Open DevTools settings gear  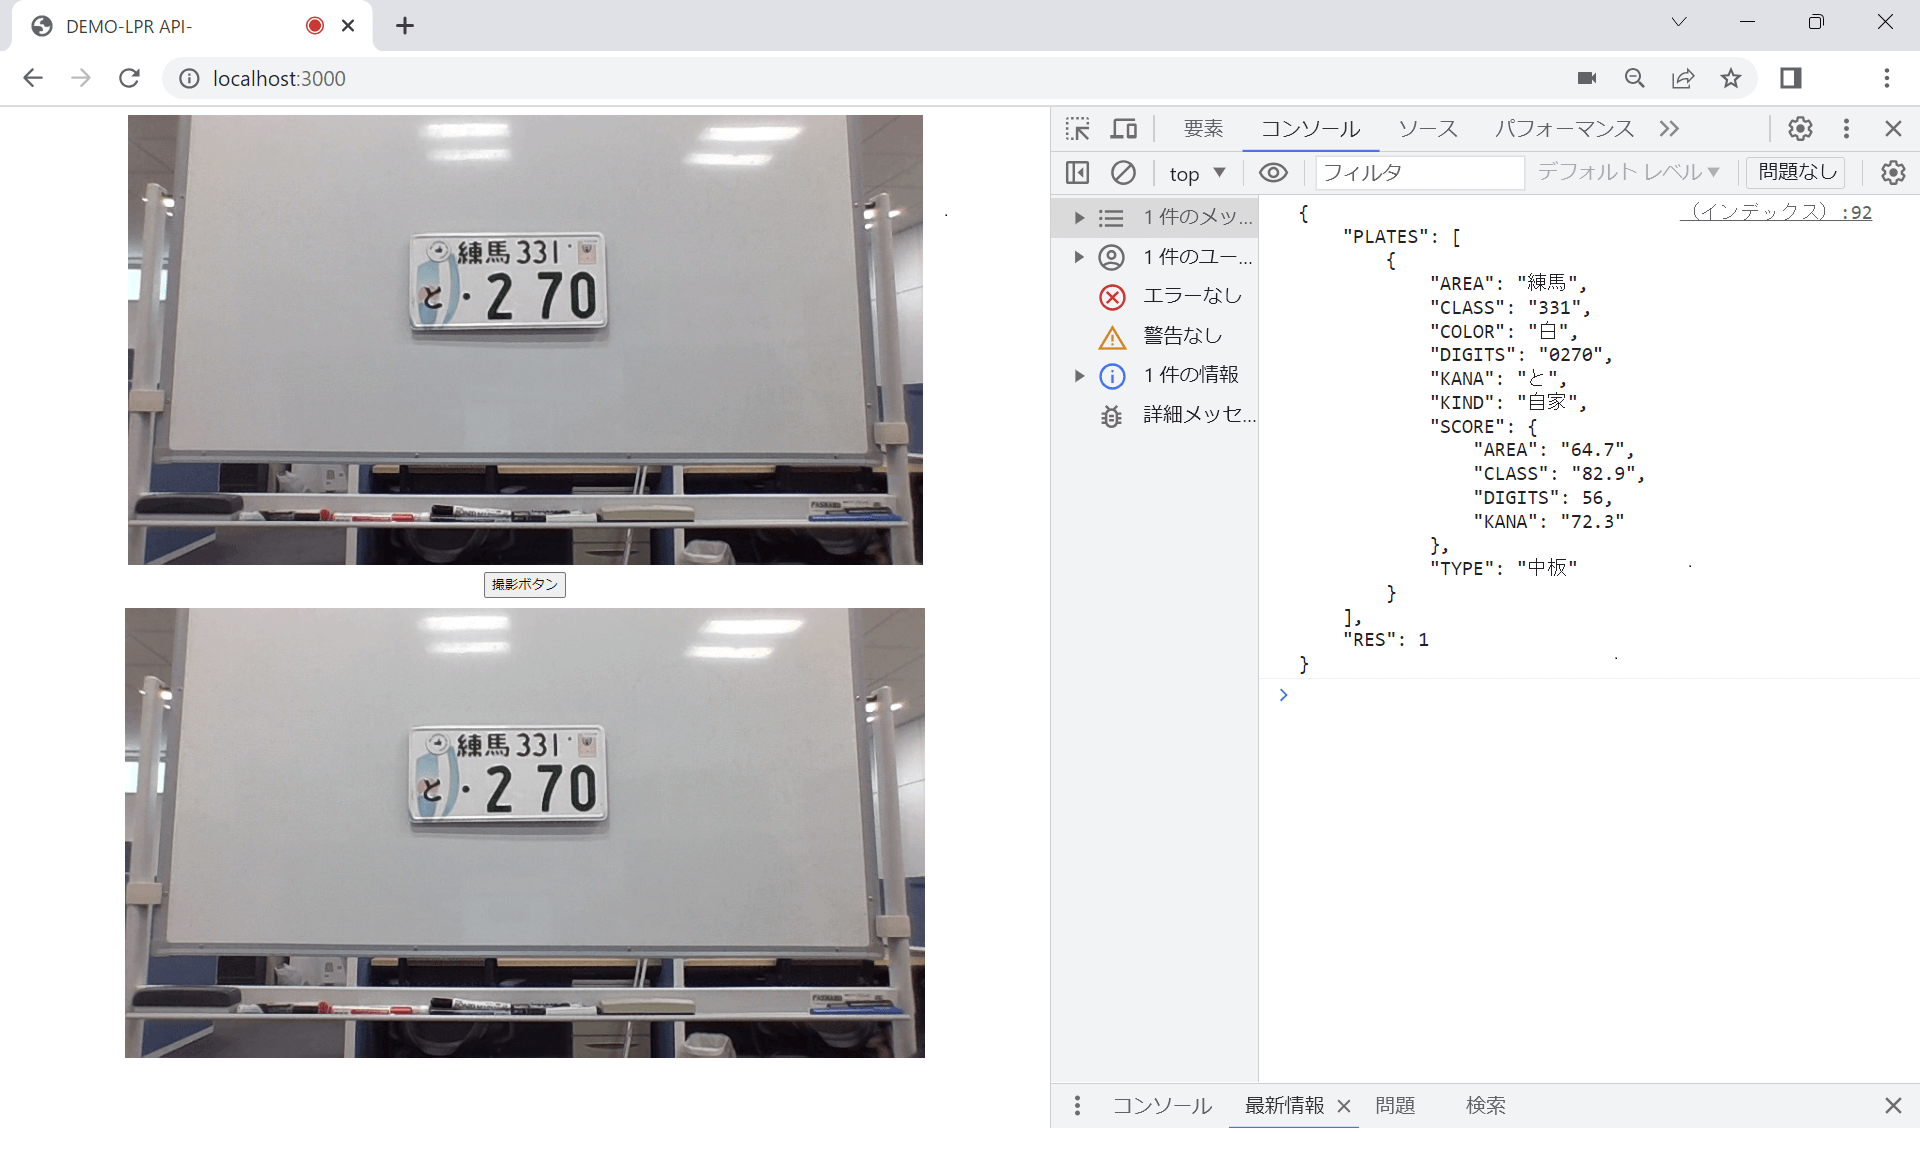tap(1799, 128)
